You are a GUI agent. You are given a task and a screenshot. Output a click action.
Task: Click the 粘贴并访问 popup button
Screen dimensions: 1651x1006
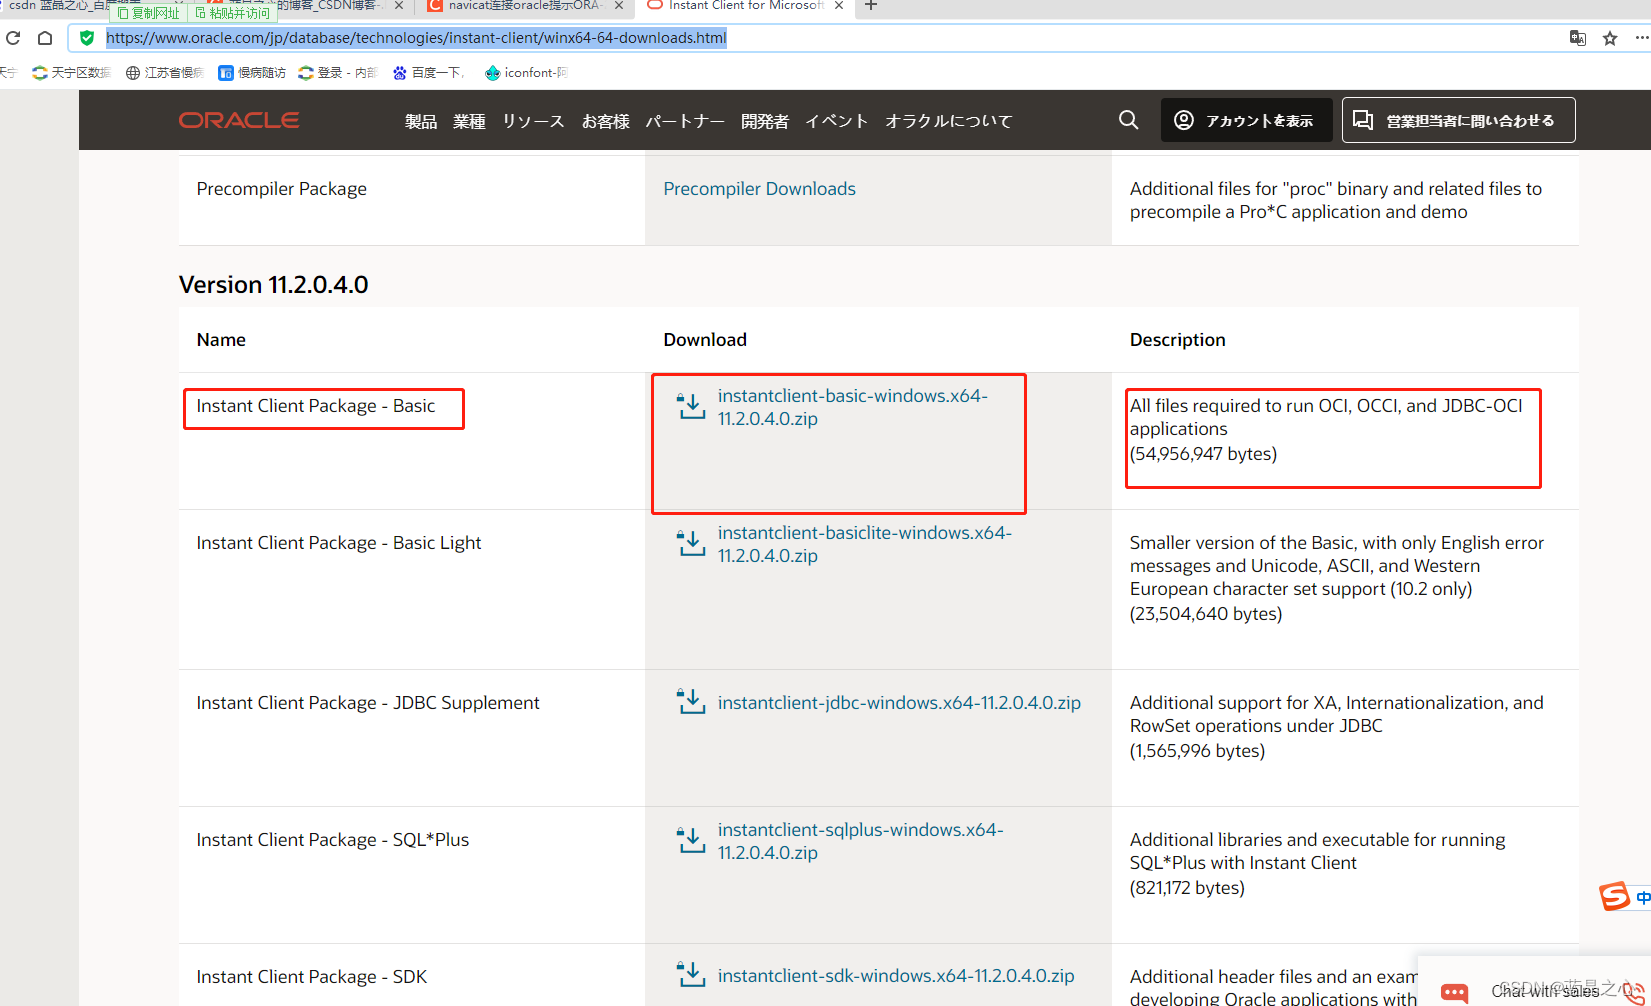(233, 13)
